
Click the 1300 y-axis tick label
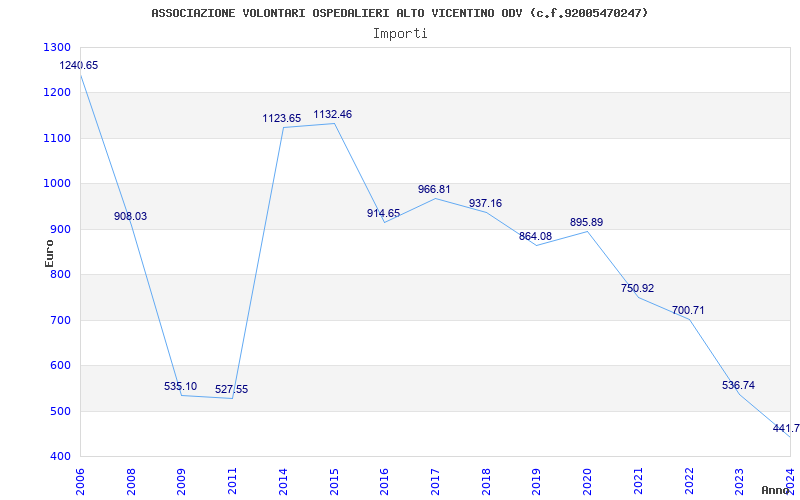[57, 47]
